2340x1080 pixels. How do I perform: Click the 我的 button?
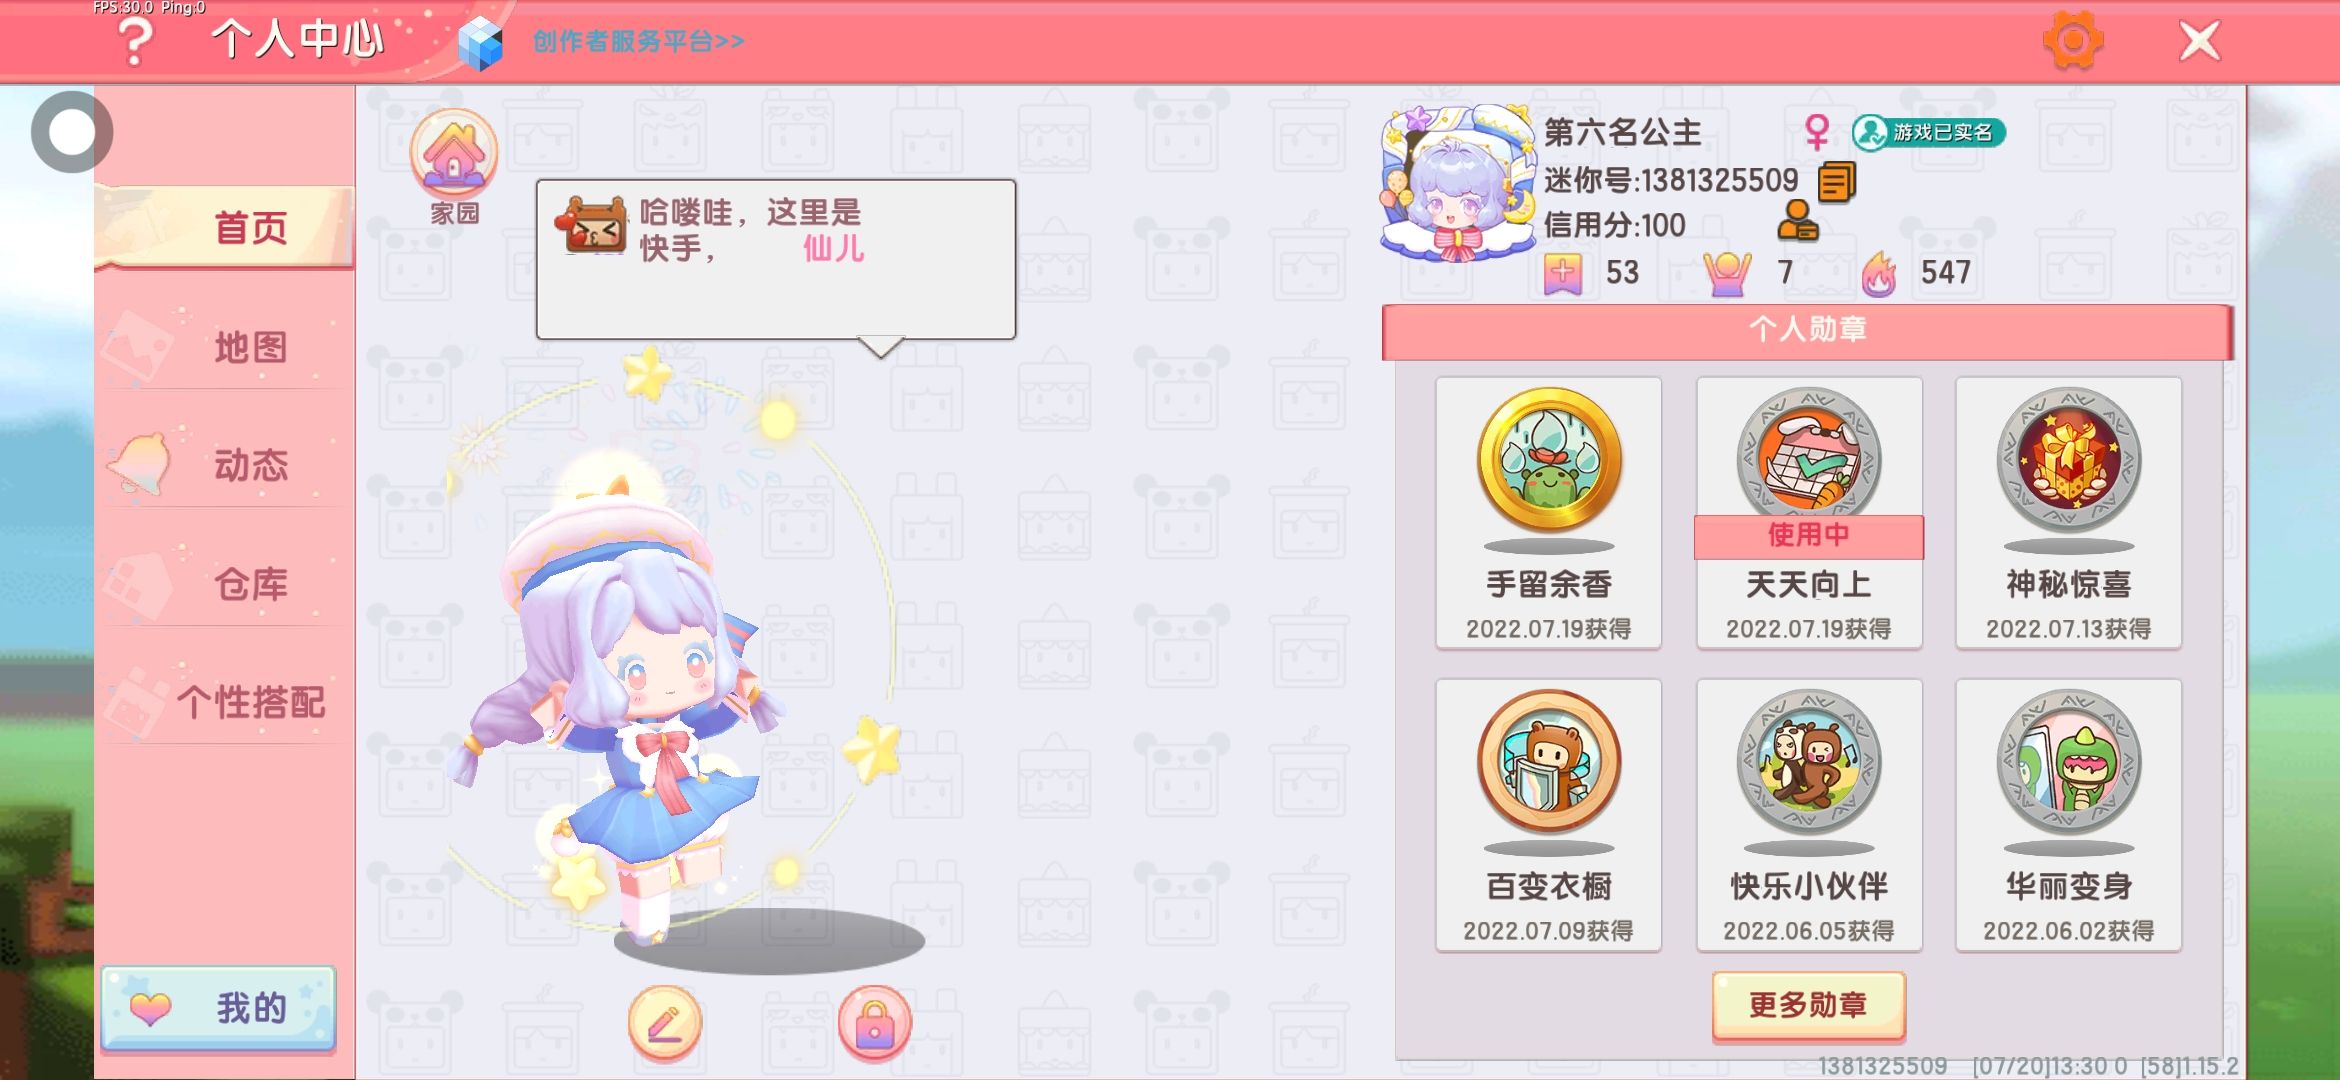click(x=218, y=1008)
